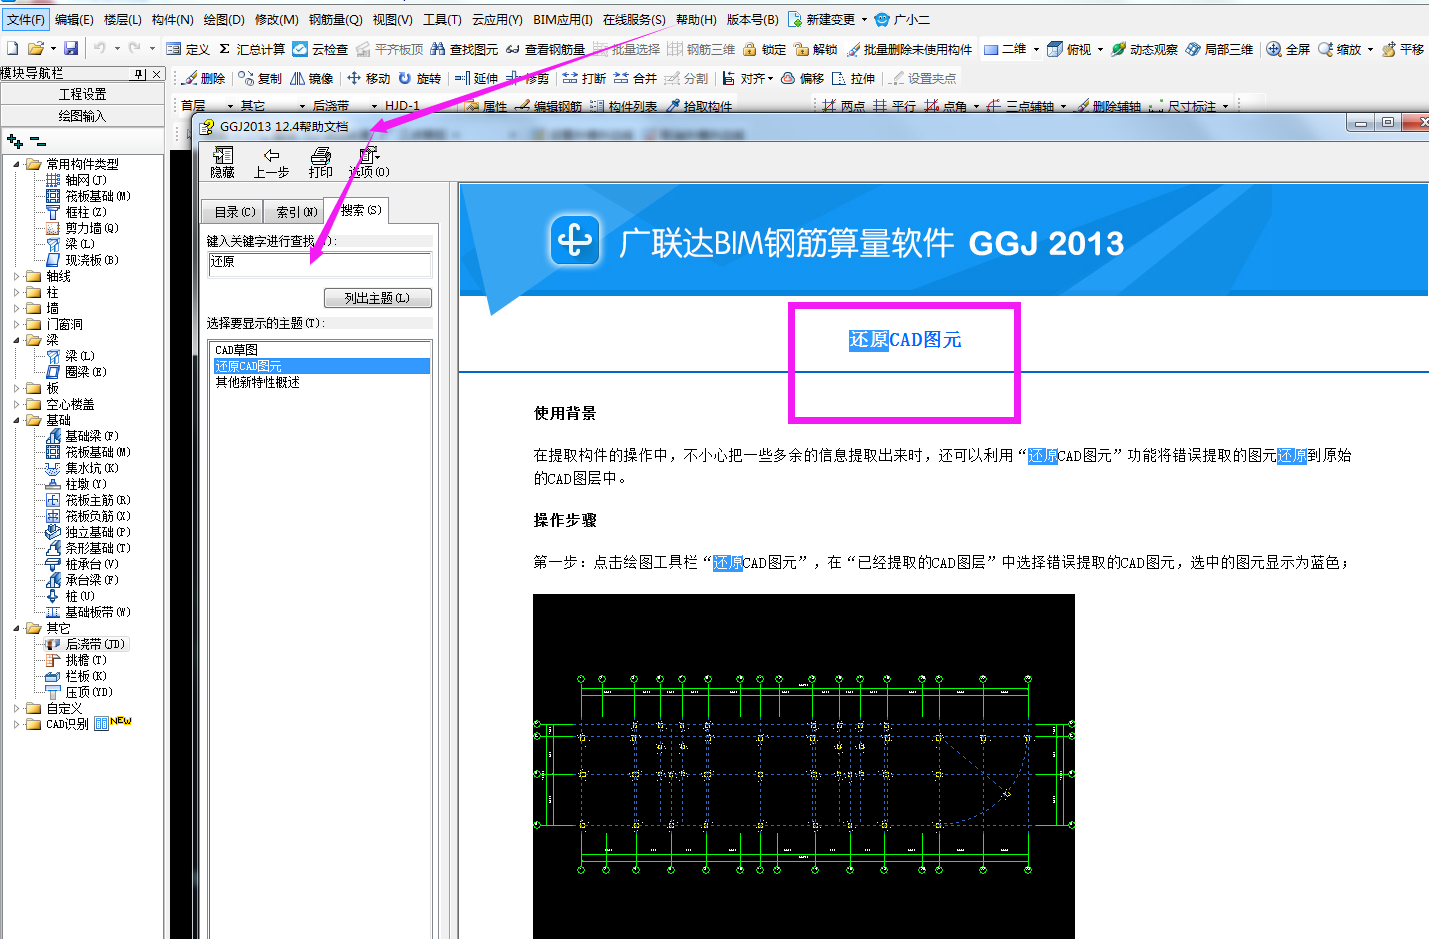The width and height of the screenshot is (1429, 939).
Task: Click the 解锁 unlock tool
Action: (x=815, y=49)
